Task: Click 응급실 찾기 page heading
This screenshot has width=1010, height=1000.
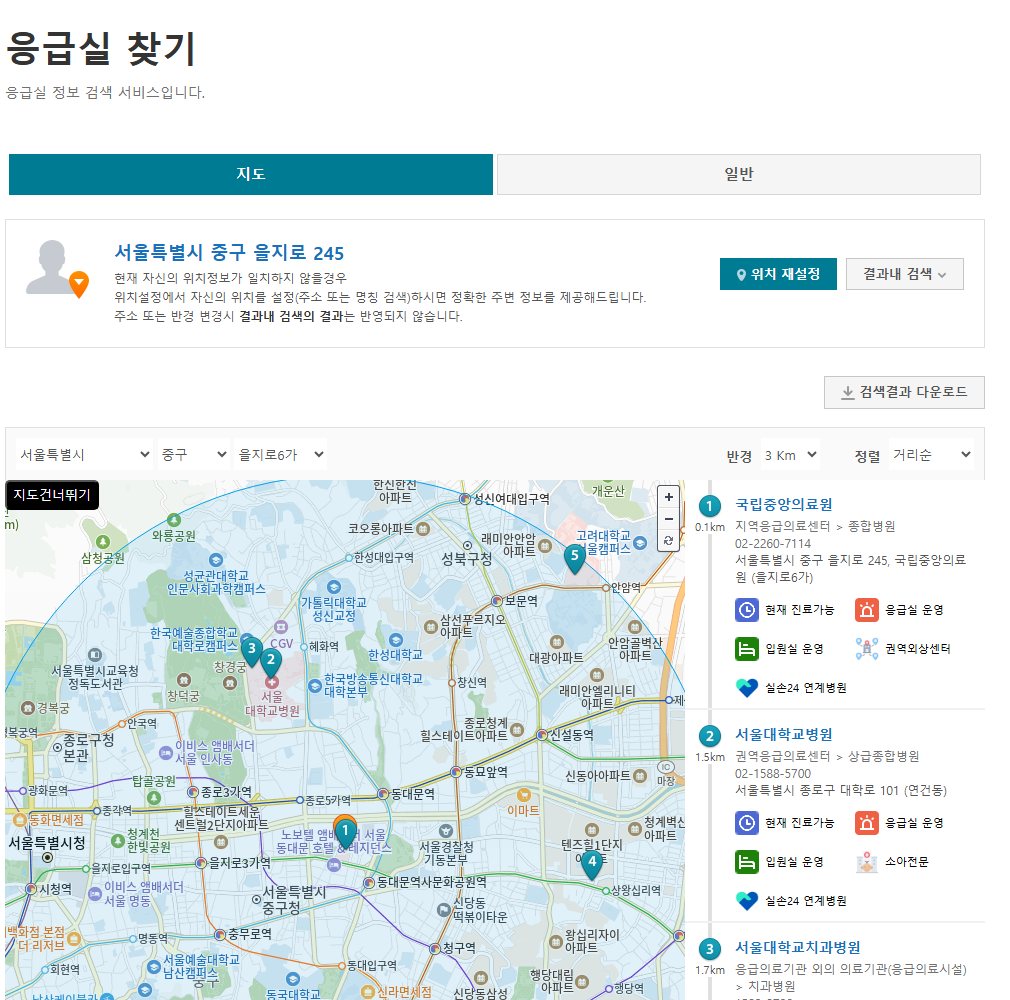Action: [100, 49]
